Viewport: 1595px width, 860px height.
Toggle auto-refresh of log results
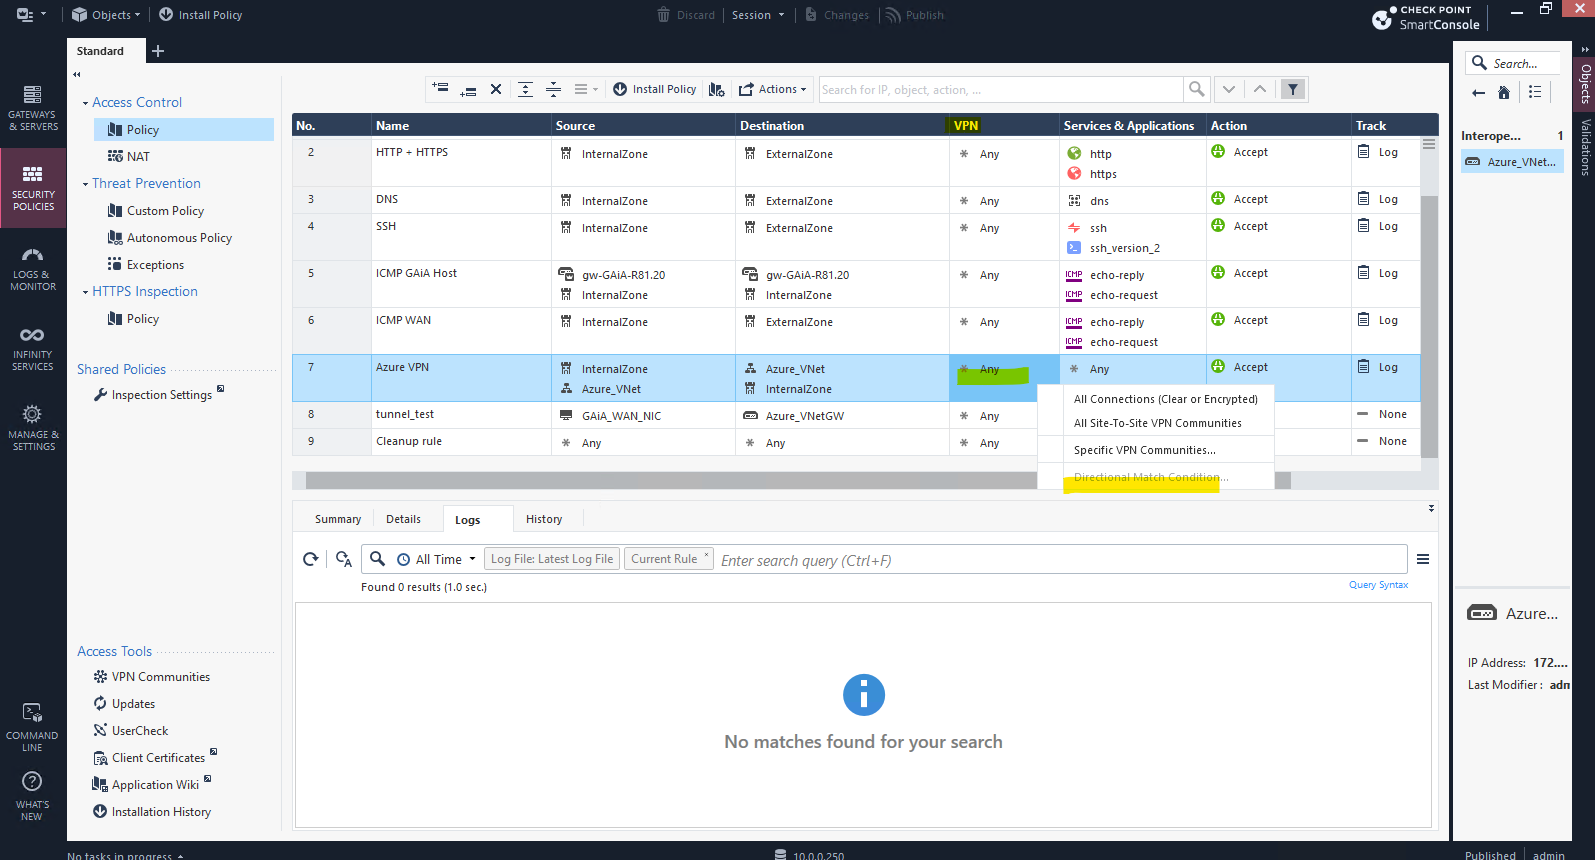pos(343,559)
